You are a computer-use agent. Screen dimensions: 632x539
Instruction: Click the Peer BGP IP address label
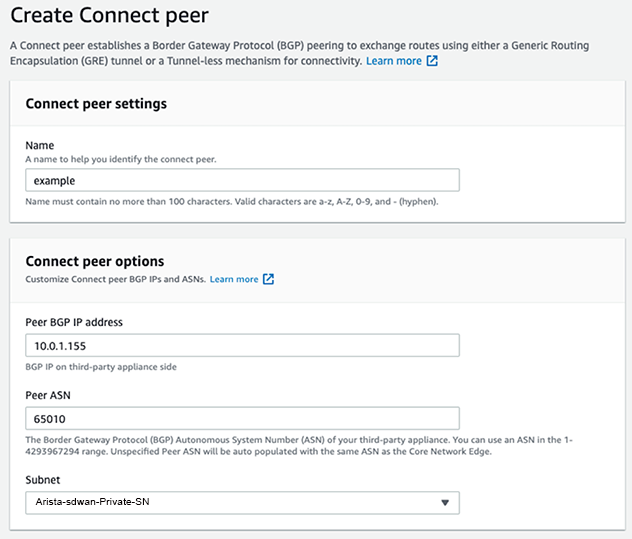click(77, 320)
